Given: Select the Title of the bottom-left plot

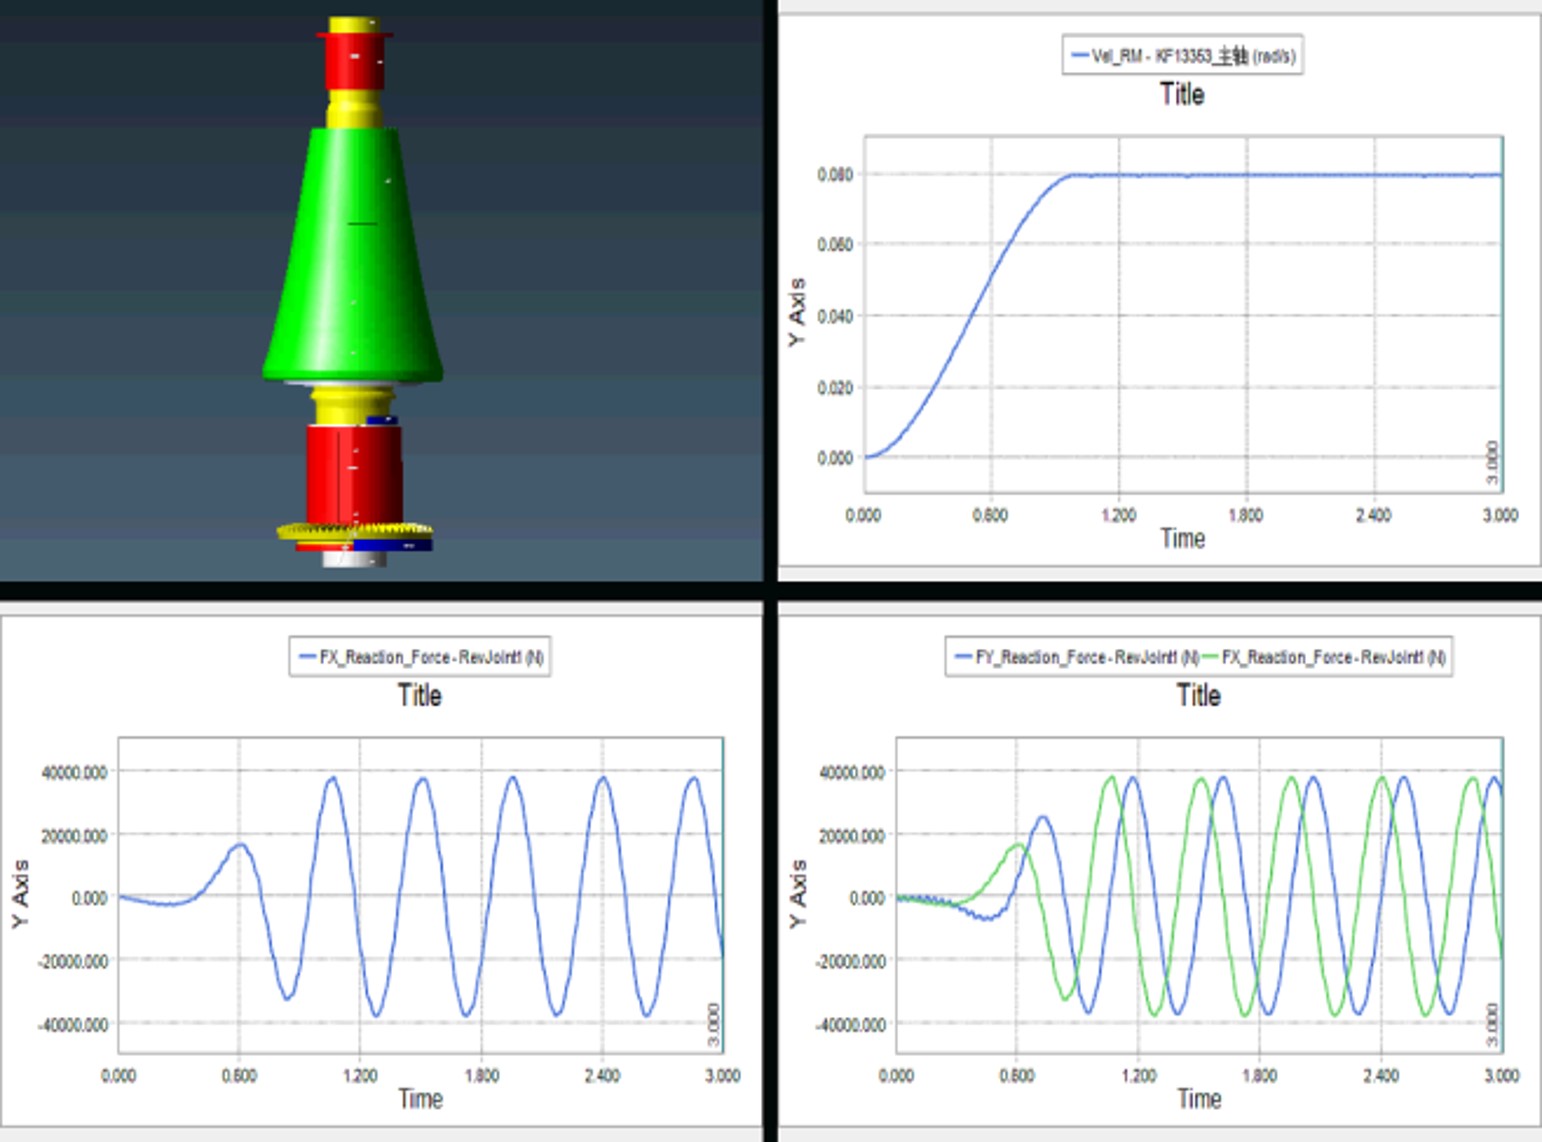Looking at the screenshot, I should (x=419, y=695).
